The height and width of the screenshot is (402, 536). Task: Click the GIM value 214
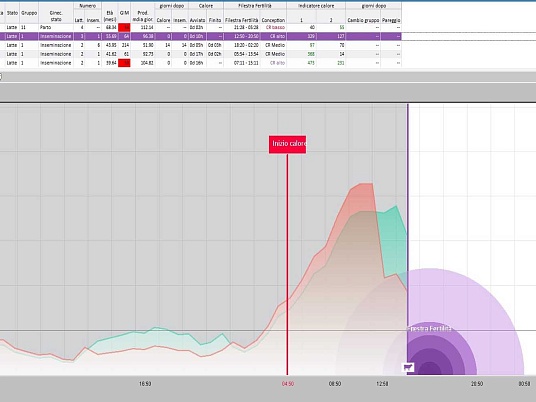click(125, 45)
